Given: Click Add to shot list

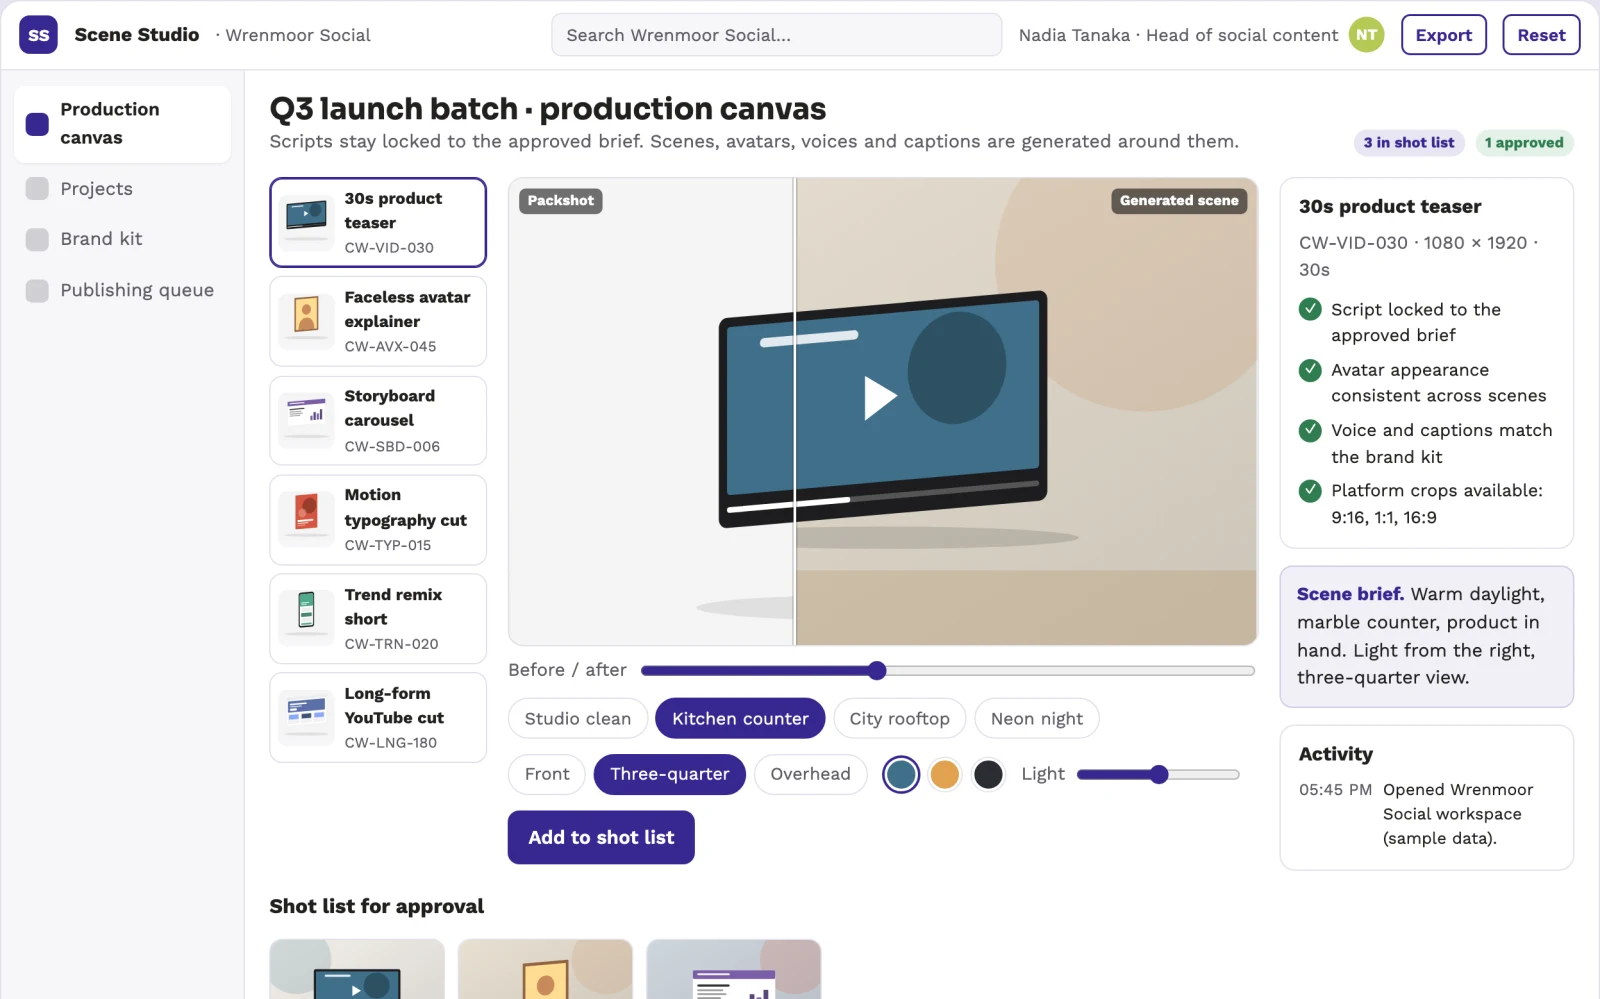Looking at the screenshot, I should point(601,837).
